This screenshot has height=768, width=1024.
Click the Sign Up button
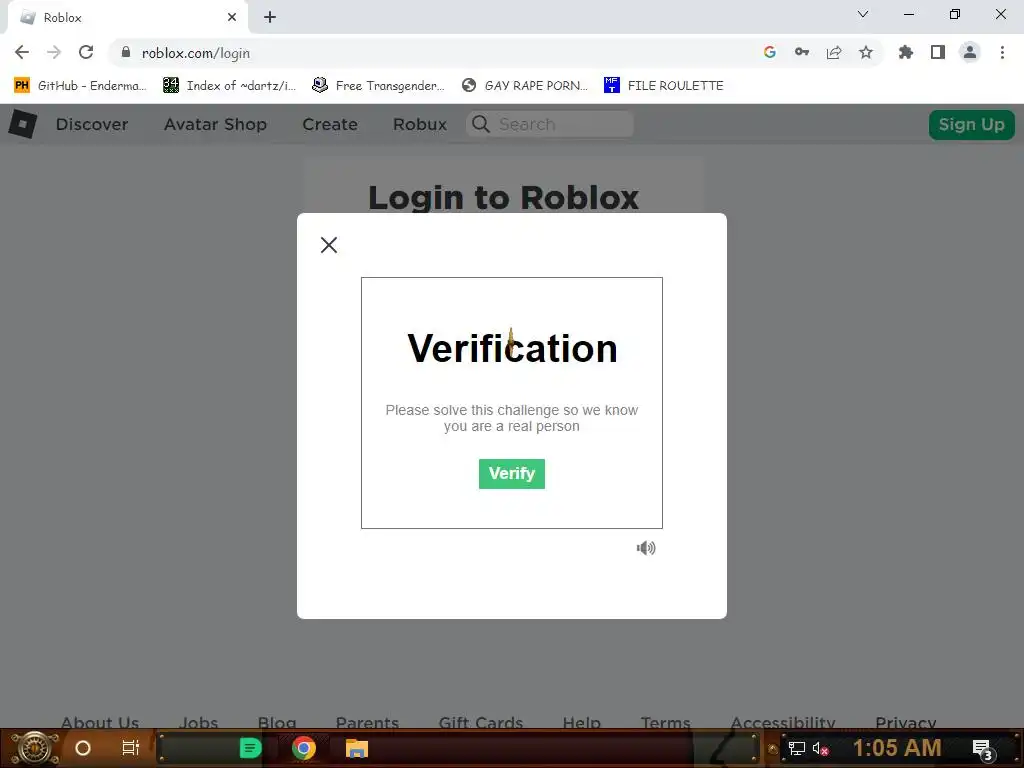pyautogui.click(x=971, y=125)
